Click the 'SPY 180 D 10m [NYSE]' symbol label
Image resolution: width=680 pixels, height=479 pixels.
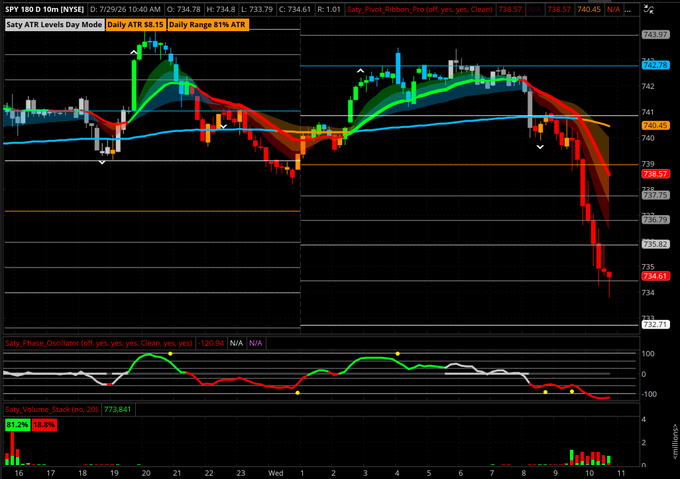click(x=45, y=9)
